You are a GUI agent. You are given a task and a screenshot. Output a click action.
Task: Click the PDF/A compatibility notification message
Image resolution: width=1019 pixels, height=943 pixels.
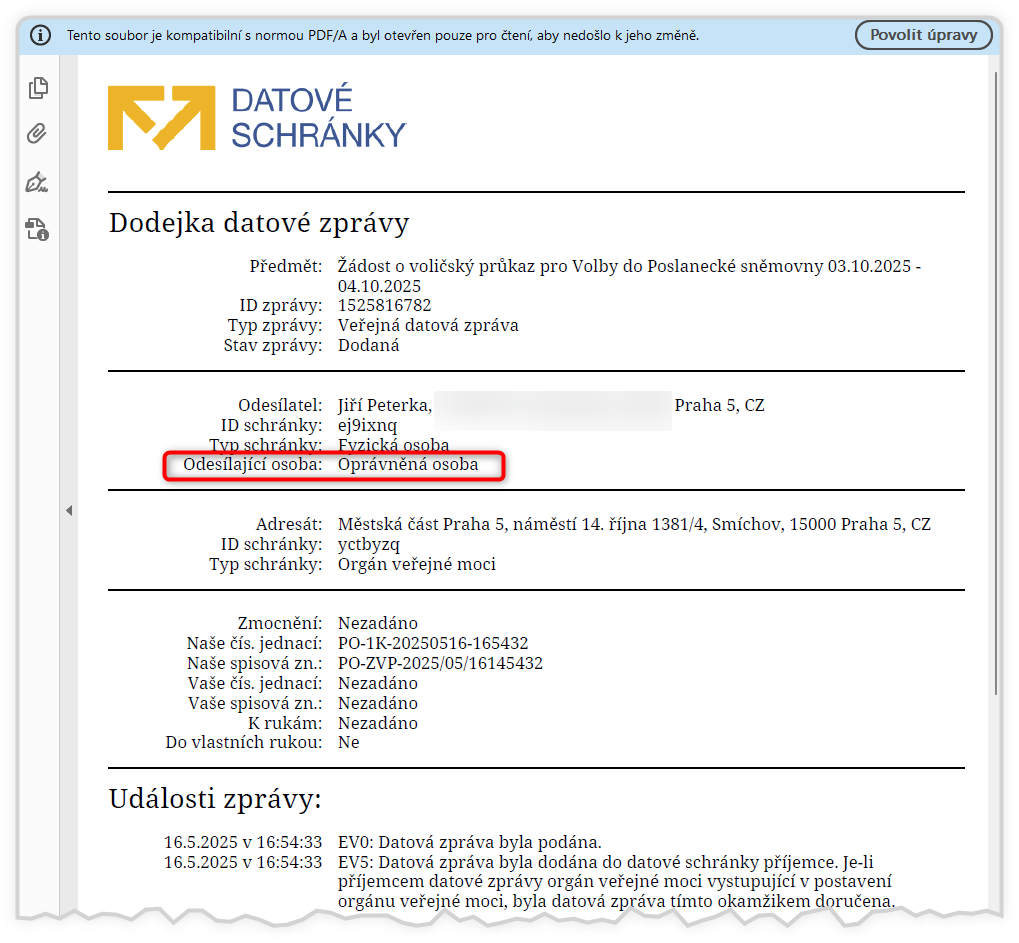(x=383, y=35)
